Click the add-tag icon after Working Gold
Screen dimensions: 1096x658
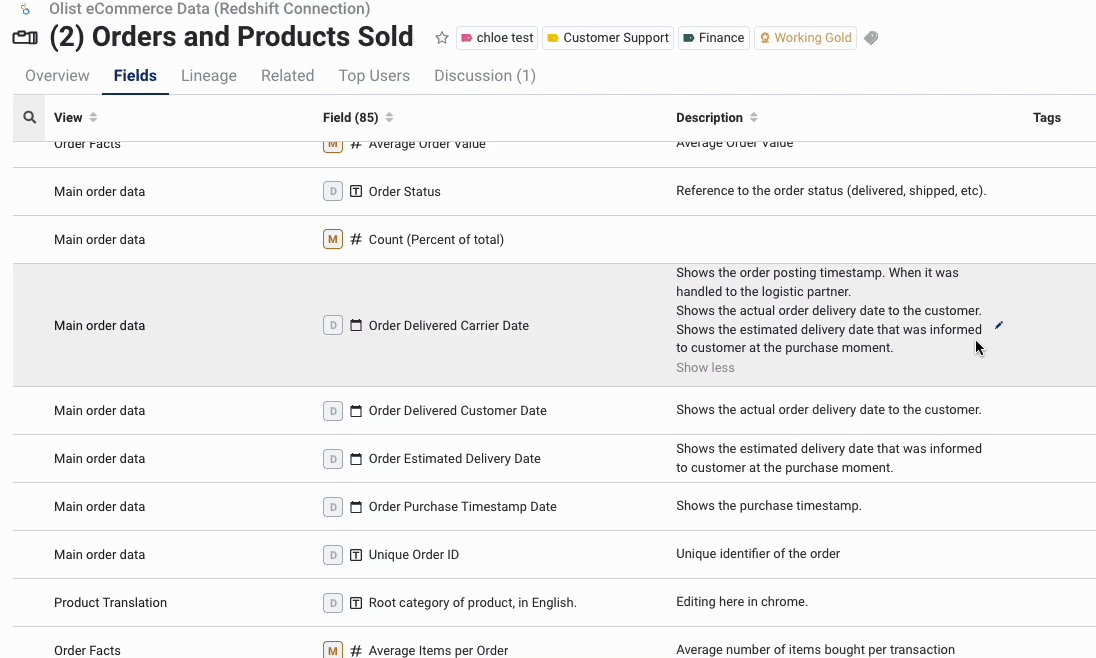[x=871, y=38]
